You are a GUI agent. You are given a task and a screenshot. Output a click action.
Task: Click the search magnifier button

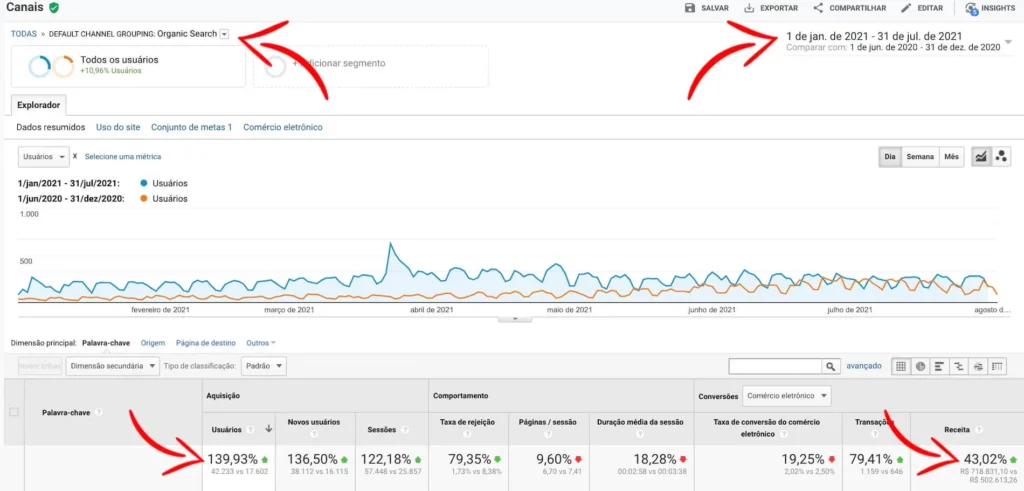click(x=830, y=366)
